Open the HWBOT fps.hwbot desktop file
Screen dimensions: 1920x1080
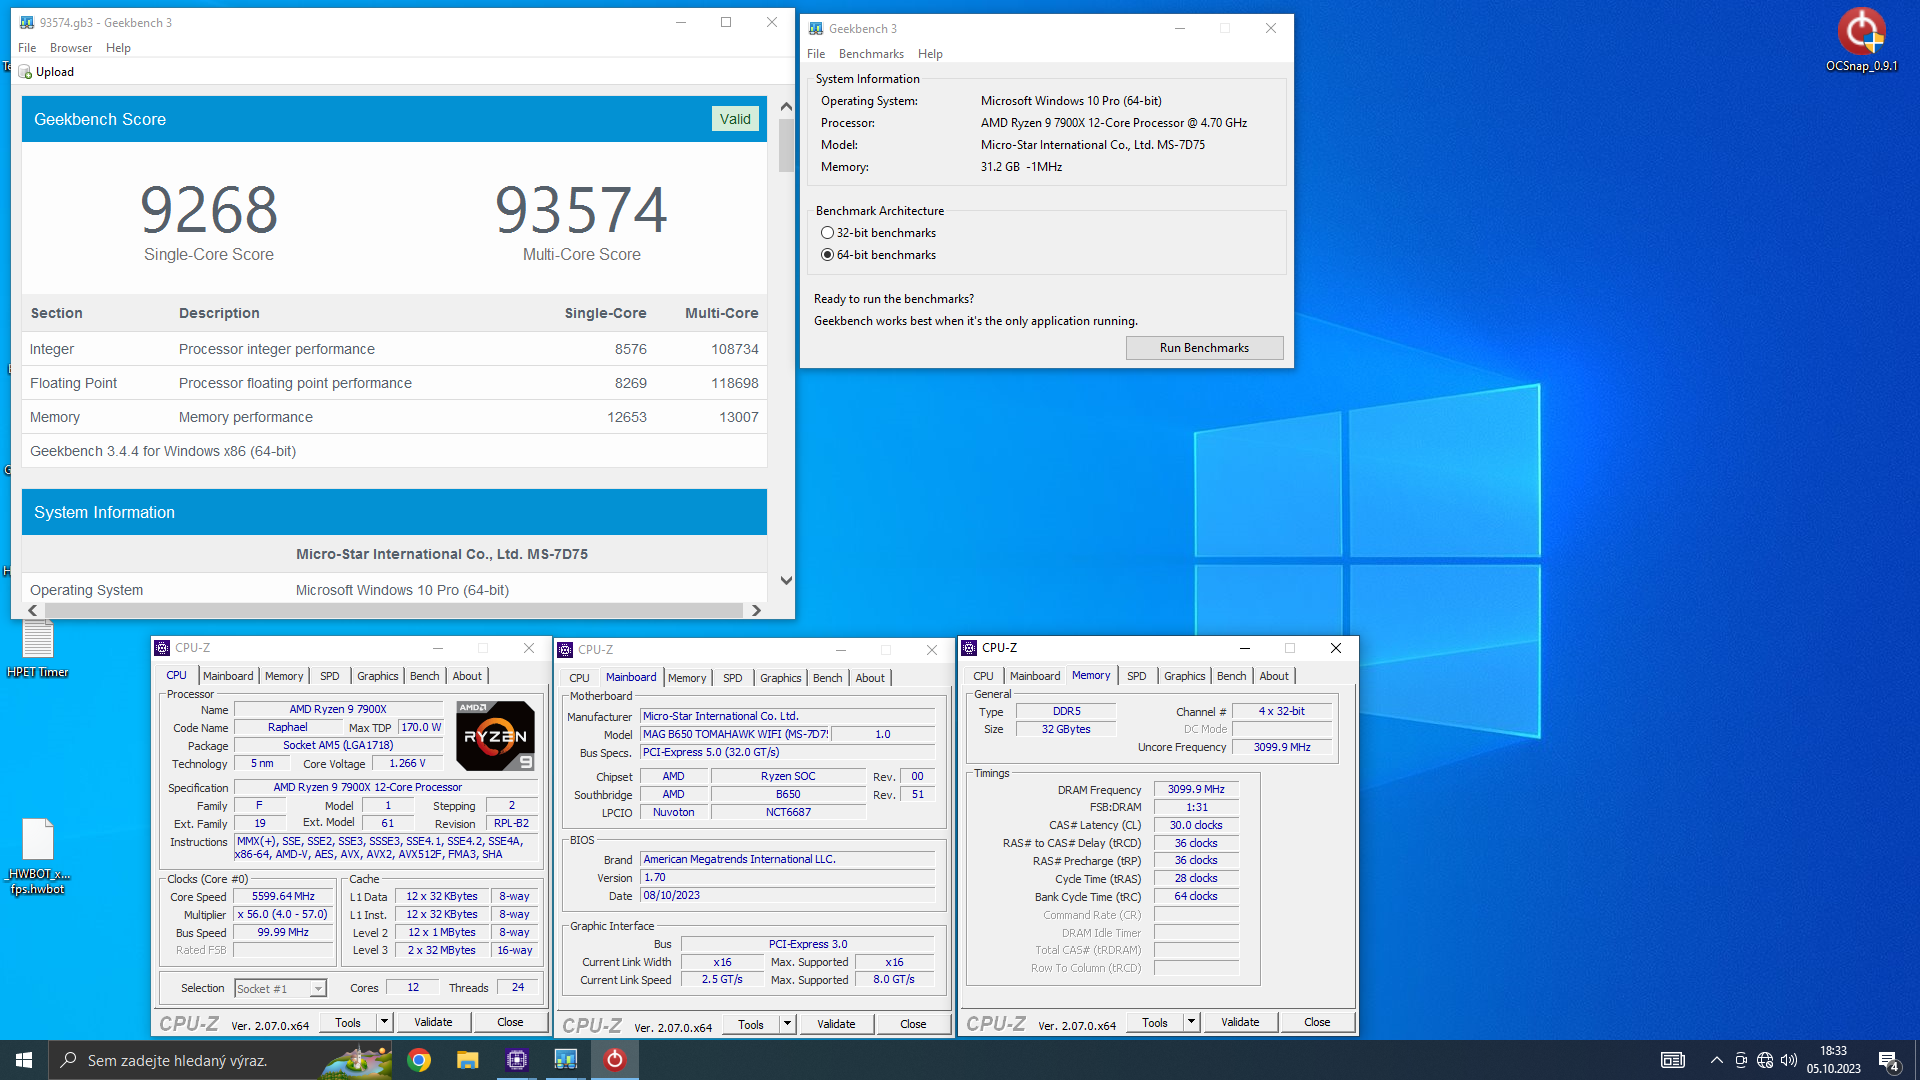click(38, 856)
